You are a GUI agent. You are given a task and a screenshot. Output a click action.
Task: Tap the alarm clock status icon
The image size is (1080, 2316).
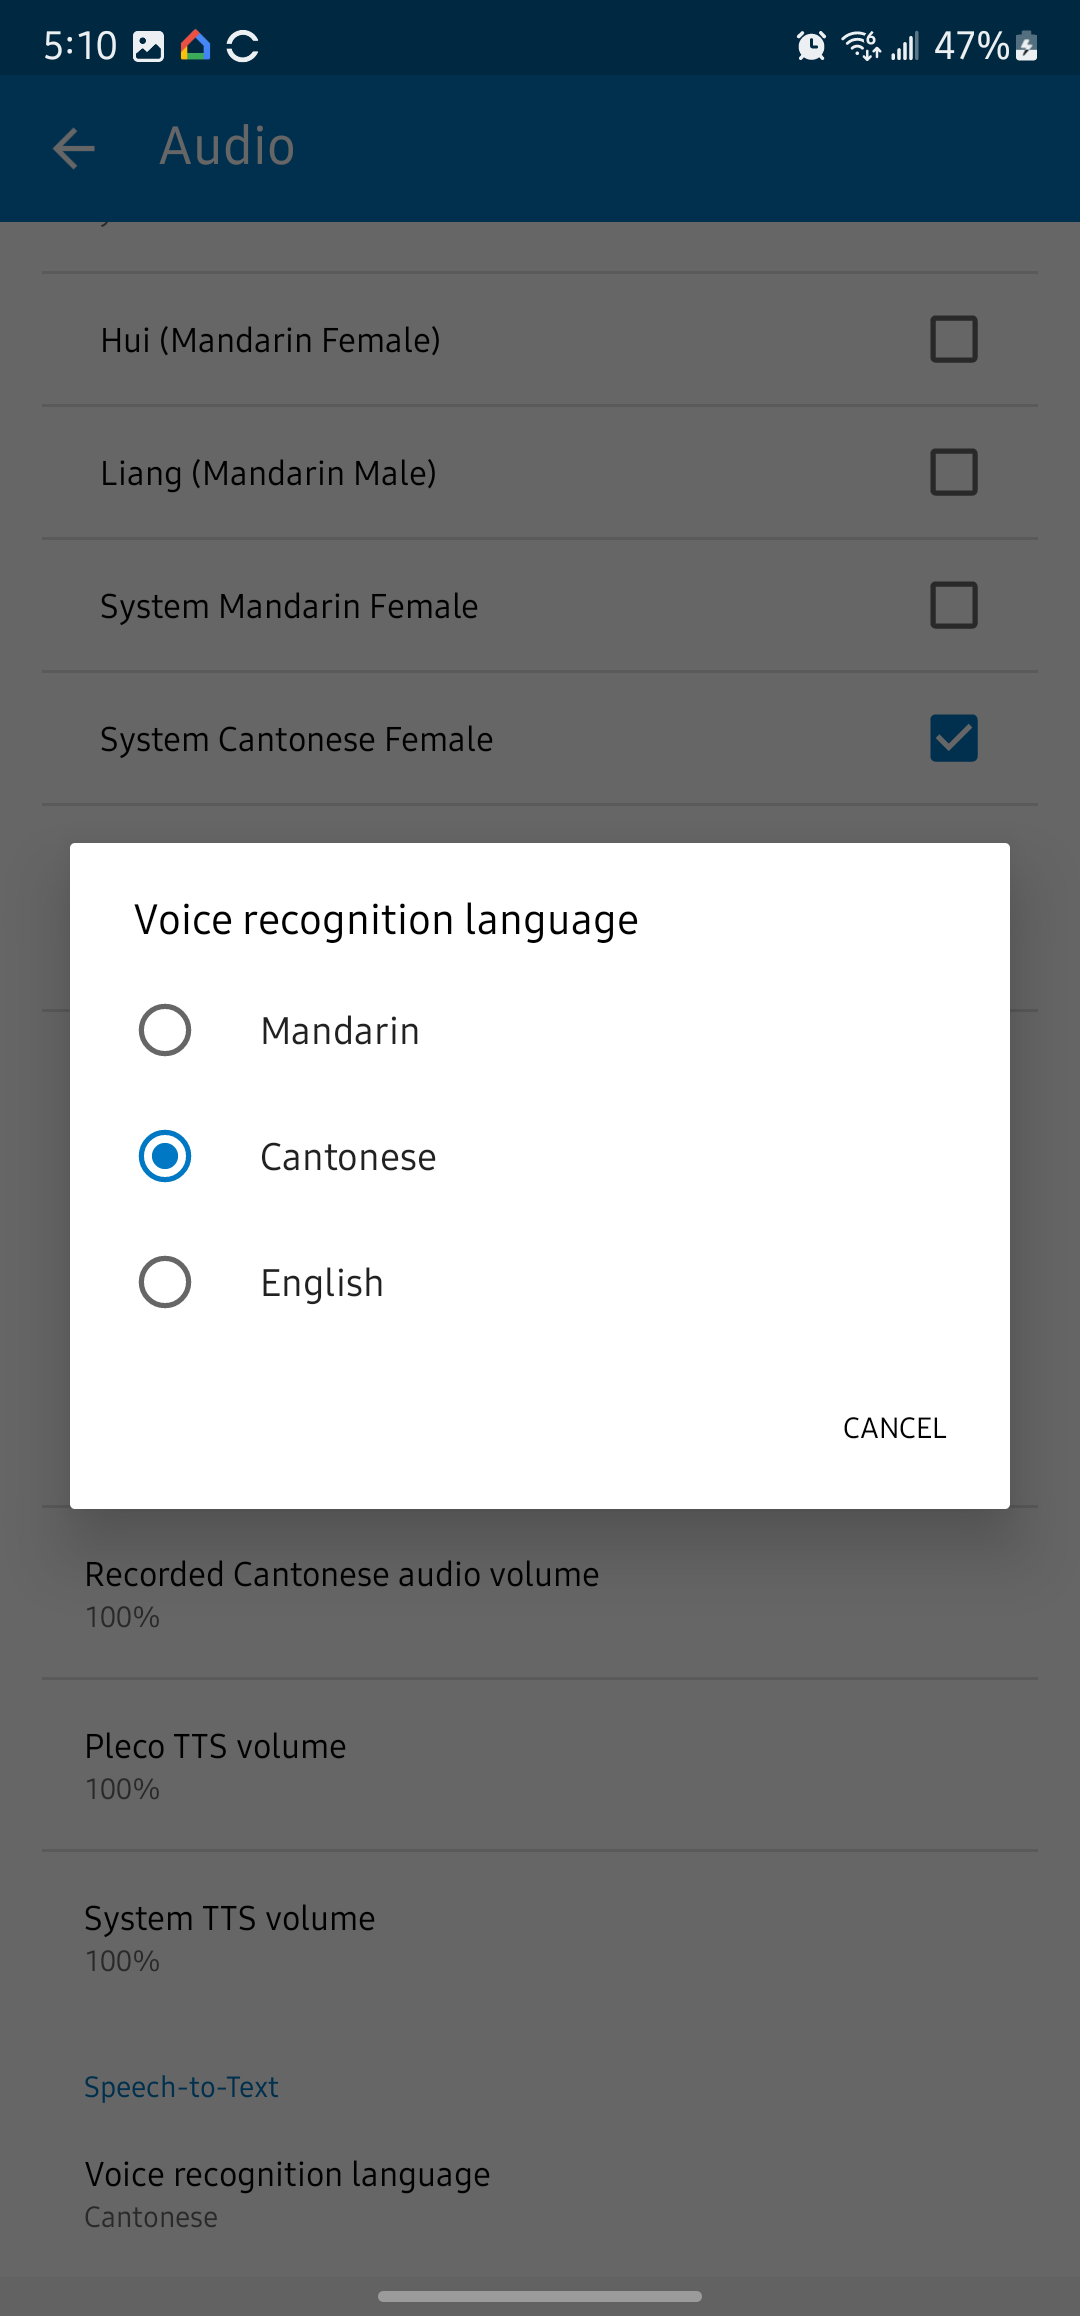(811, 46)
